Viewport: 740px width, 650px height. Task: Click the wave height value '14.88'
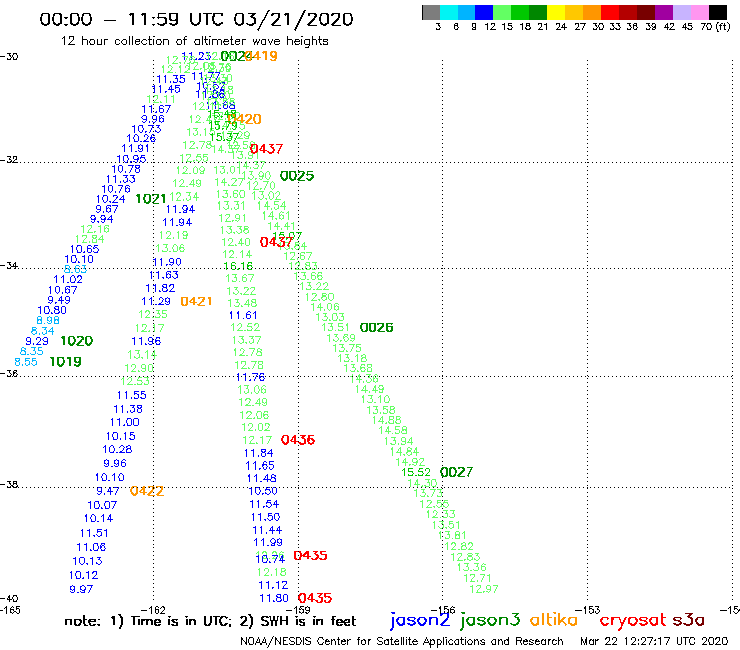(x=387, y=420)
